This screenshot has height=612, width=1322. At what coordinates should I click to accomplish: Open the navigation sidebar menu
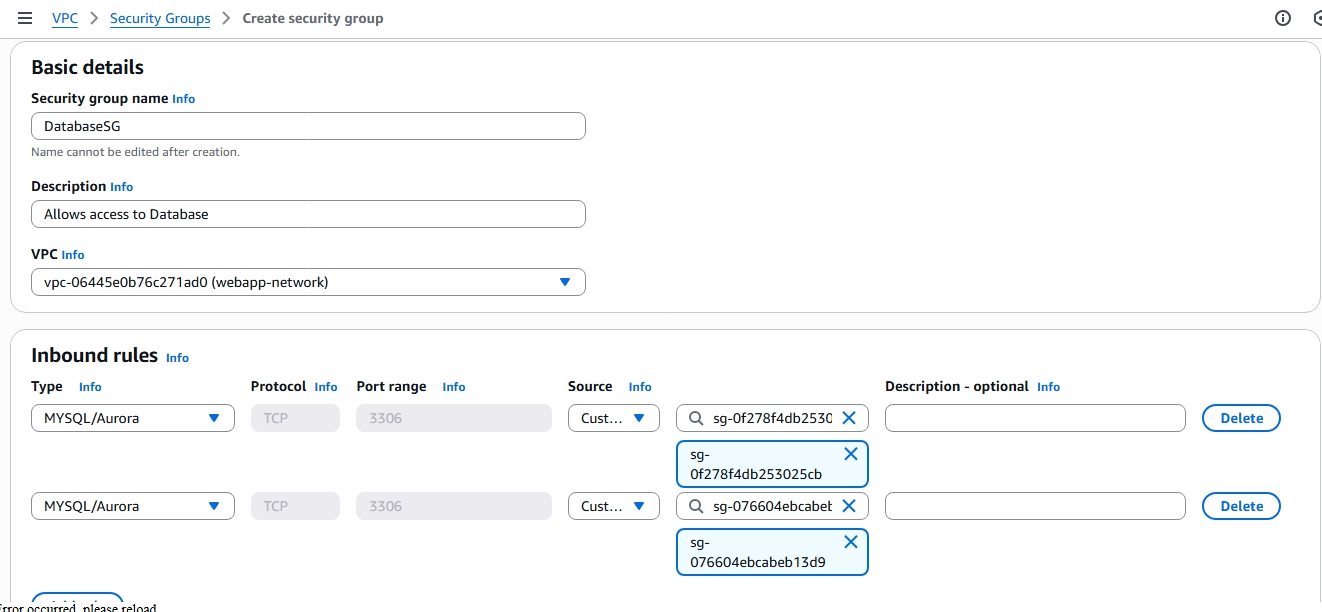(x=25, y=17)
